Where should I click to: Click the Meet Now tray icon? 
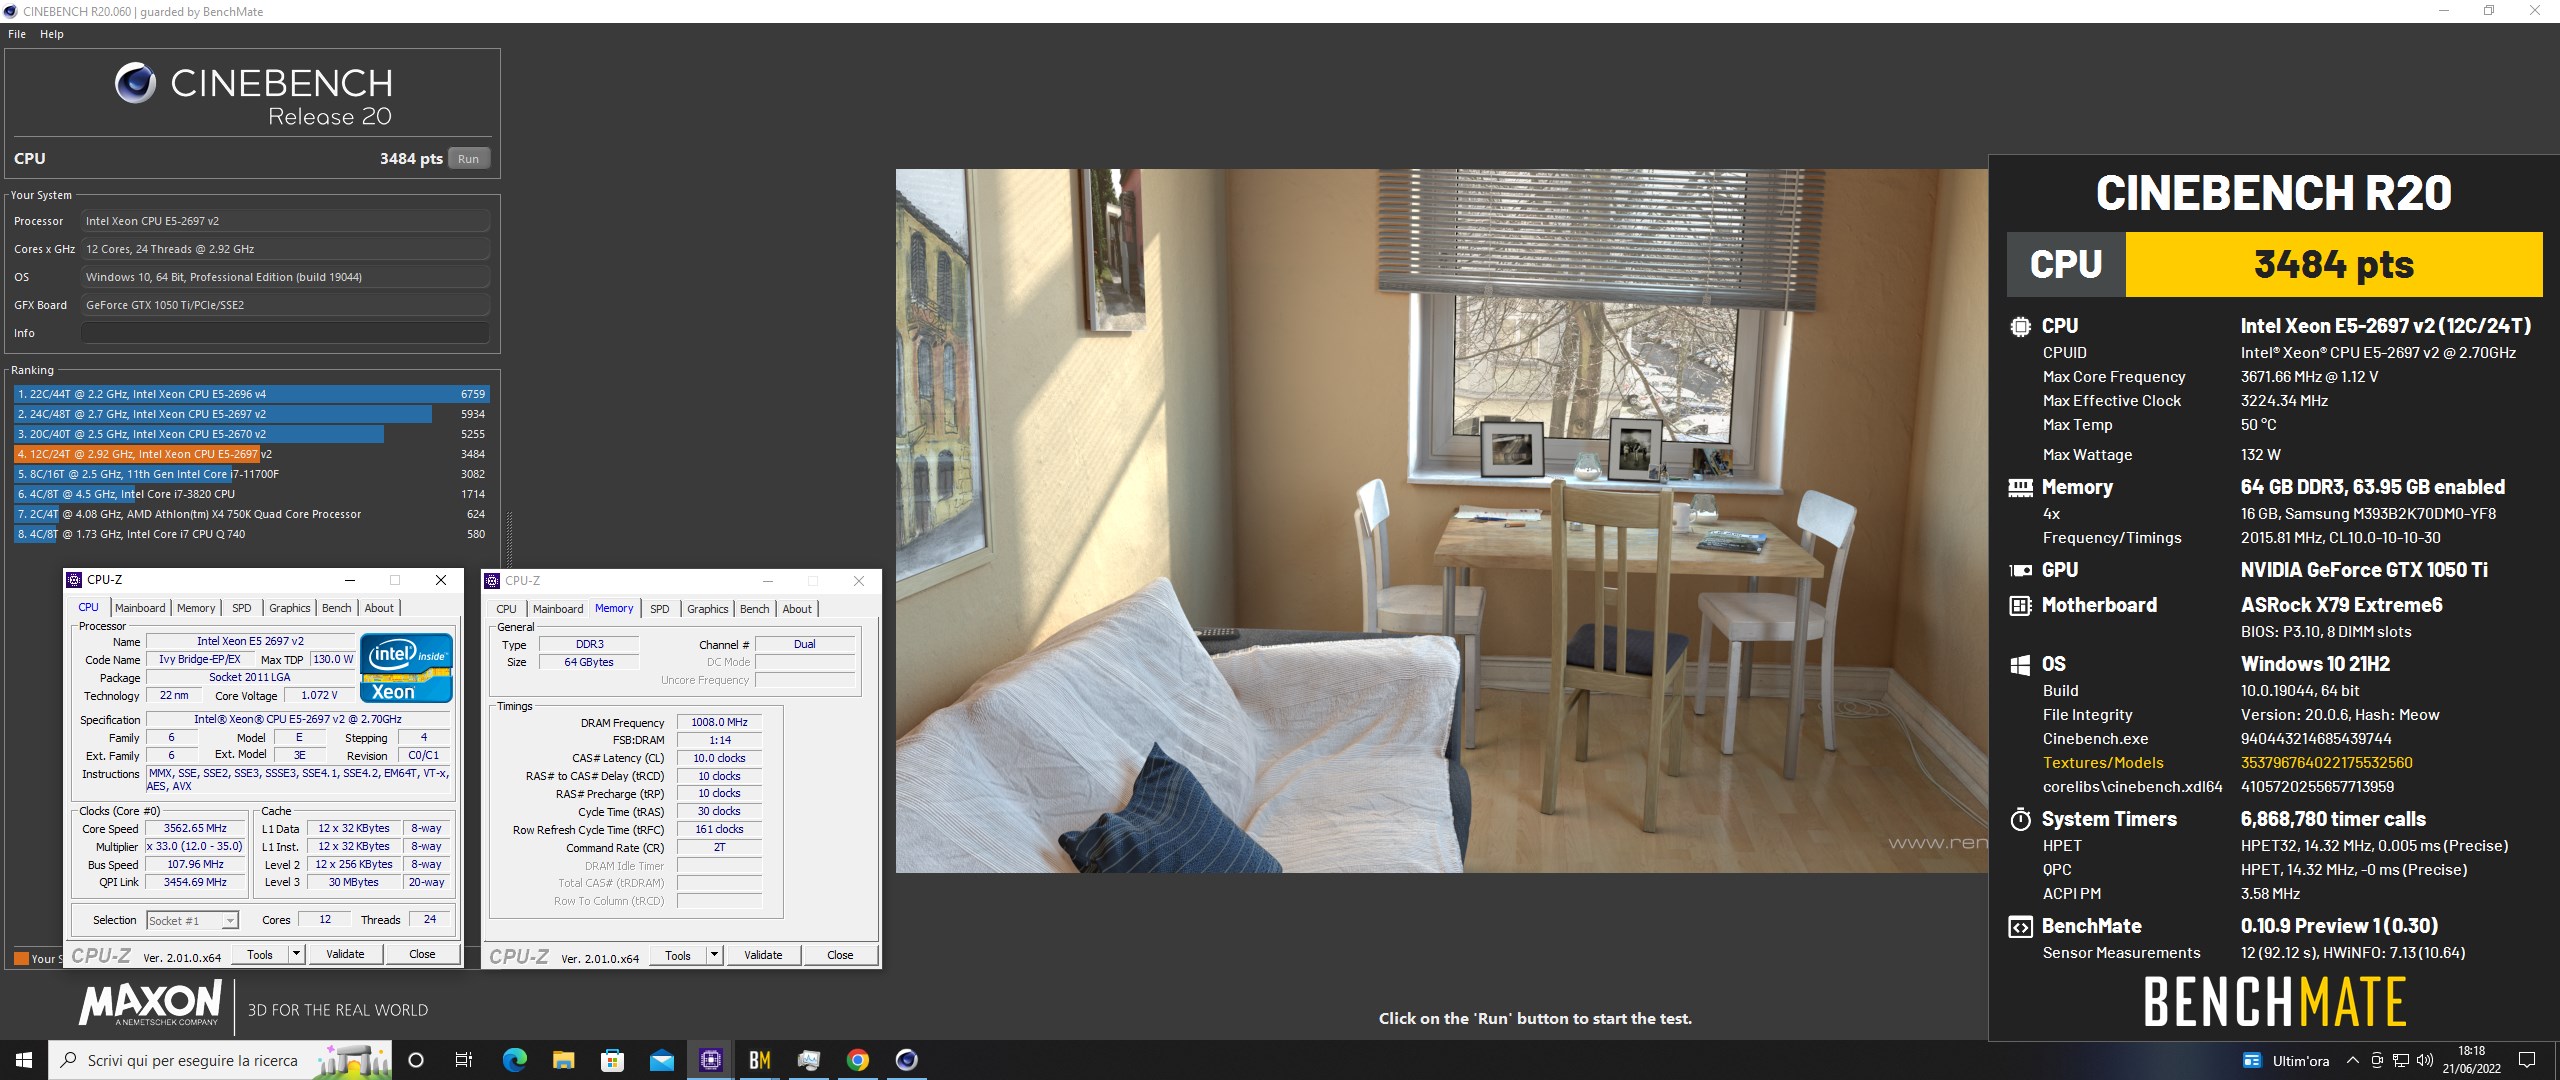pos(2376,1061)
